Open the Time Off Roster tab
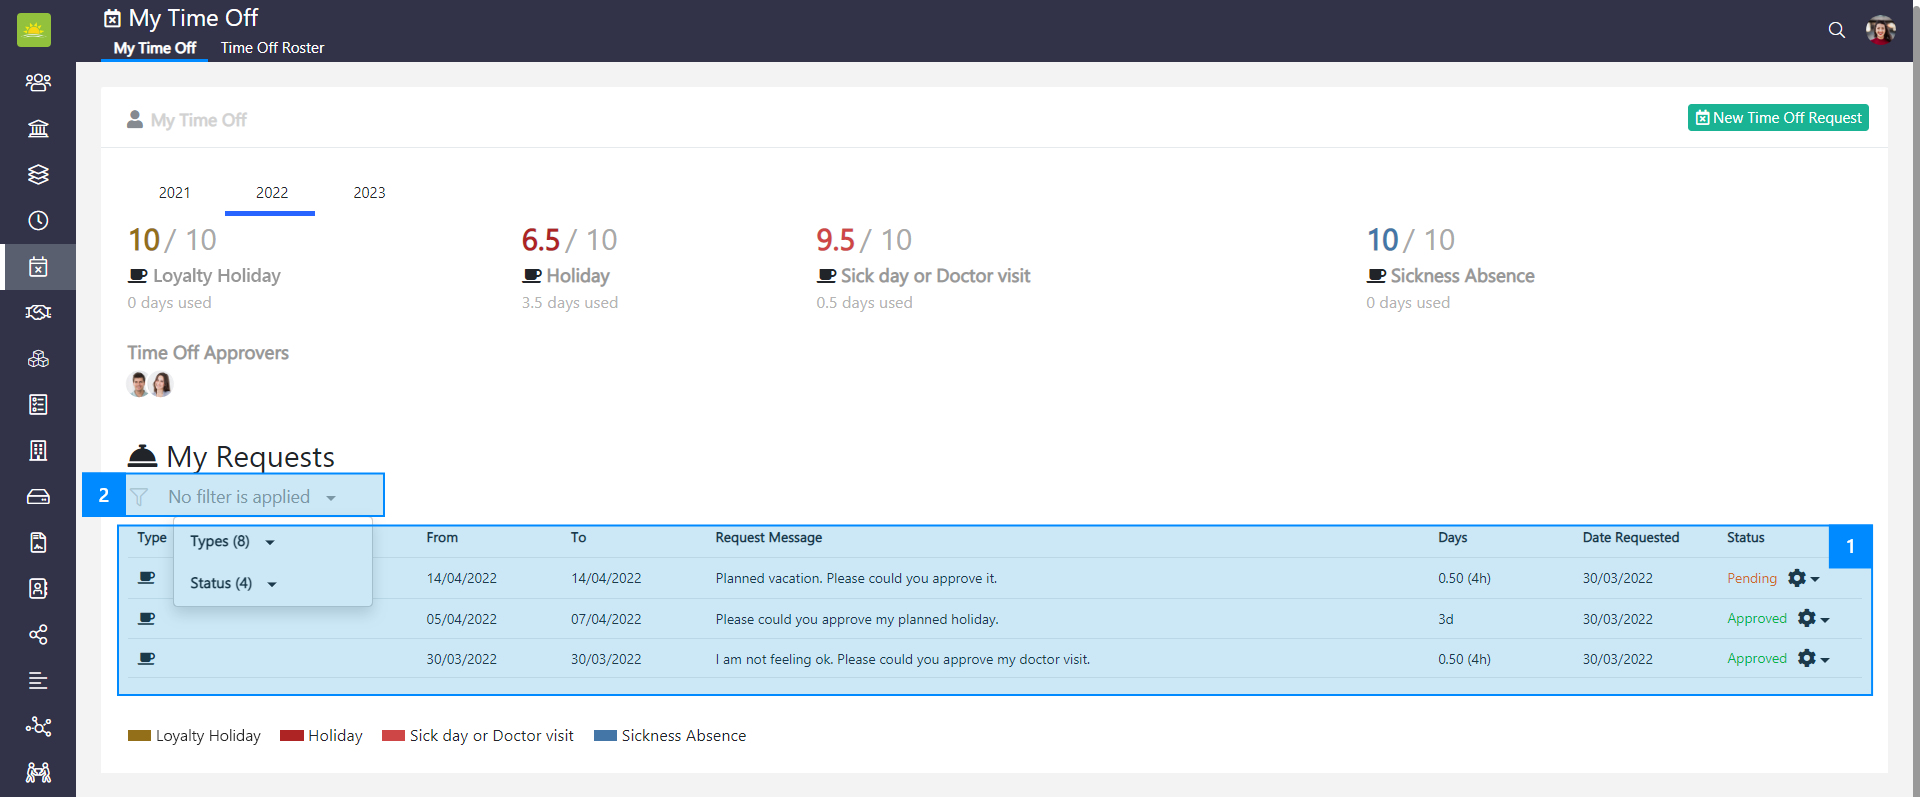The height and width of the screenshot is (797, 1920). point(272,48)
